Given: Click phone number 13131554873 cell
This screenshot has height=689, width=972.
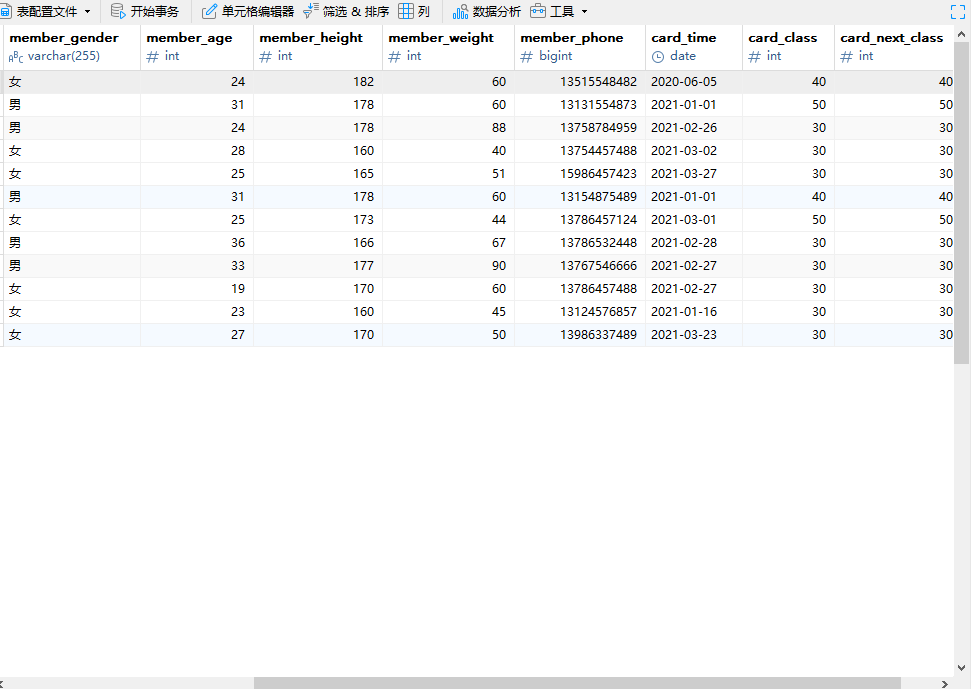Looking at the screenshot, I should (580, 105).
